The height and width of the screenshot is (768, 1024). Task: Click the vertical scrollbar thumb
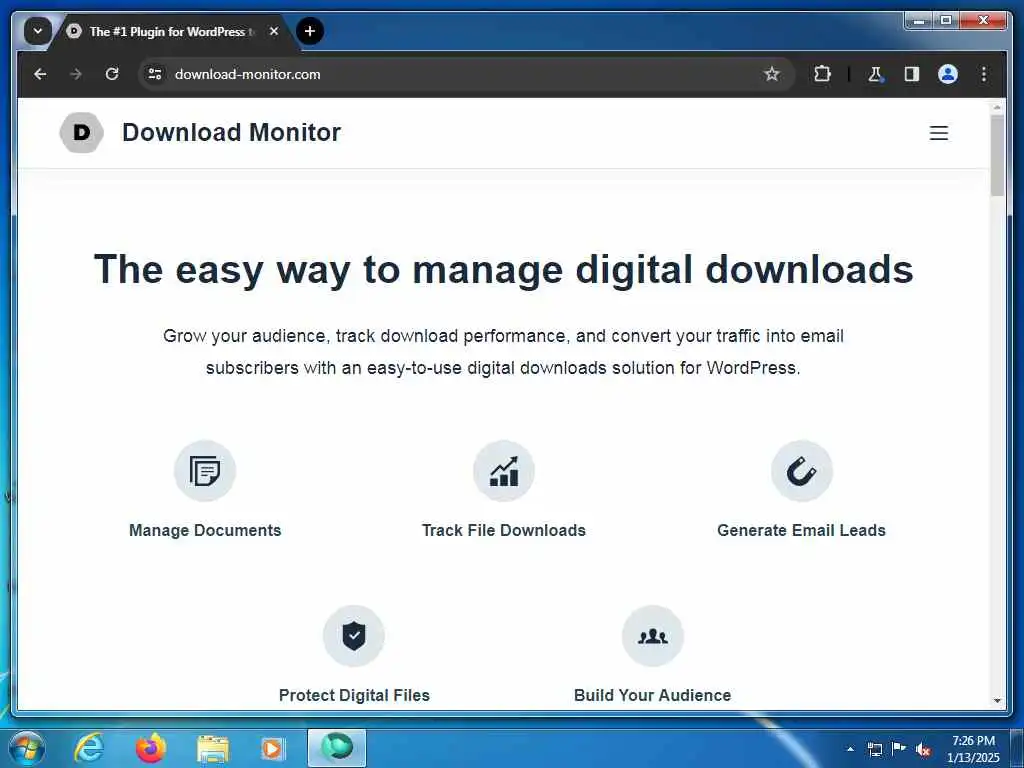pos(997,155)
